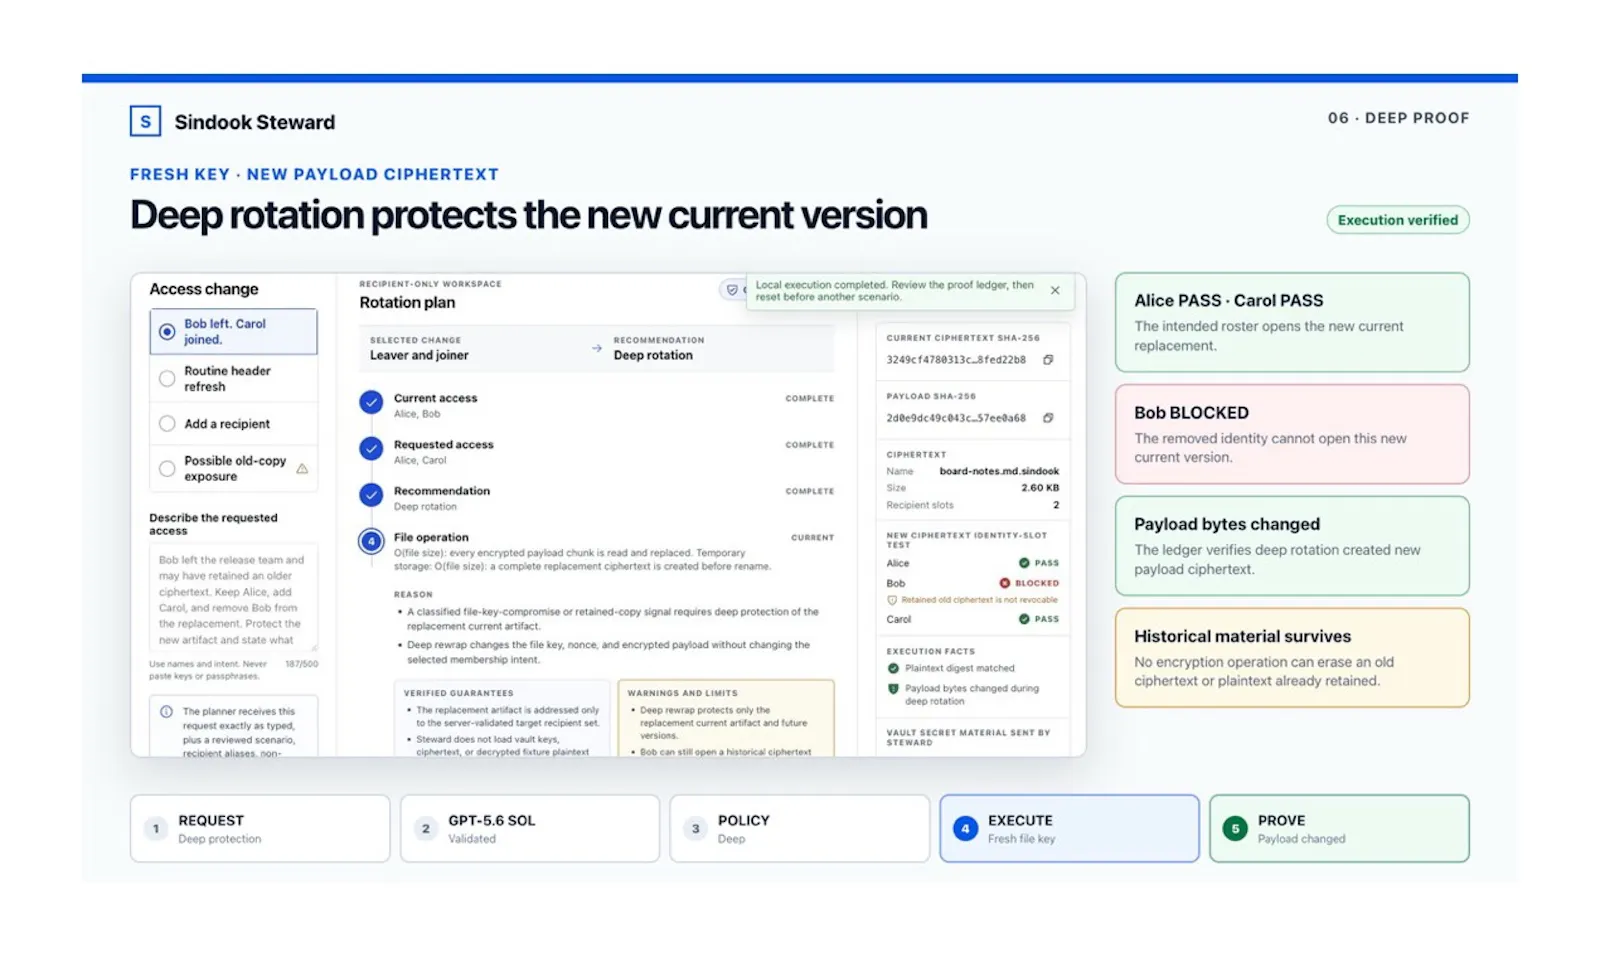1600x957 pixels.
Task: Click Bob's red BLOCKED icon
Action: click(x=1005, y=583)
